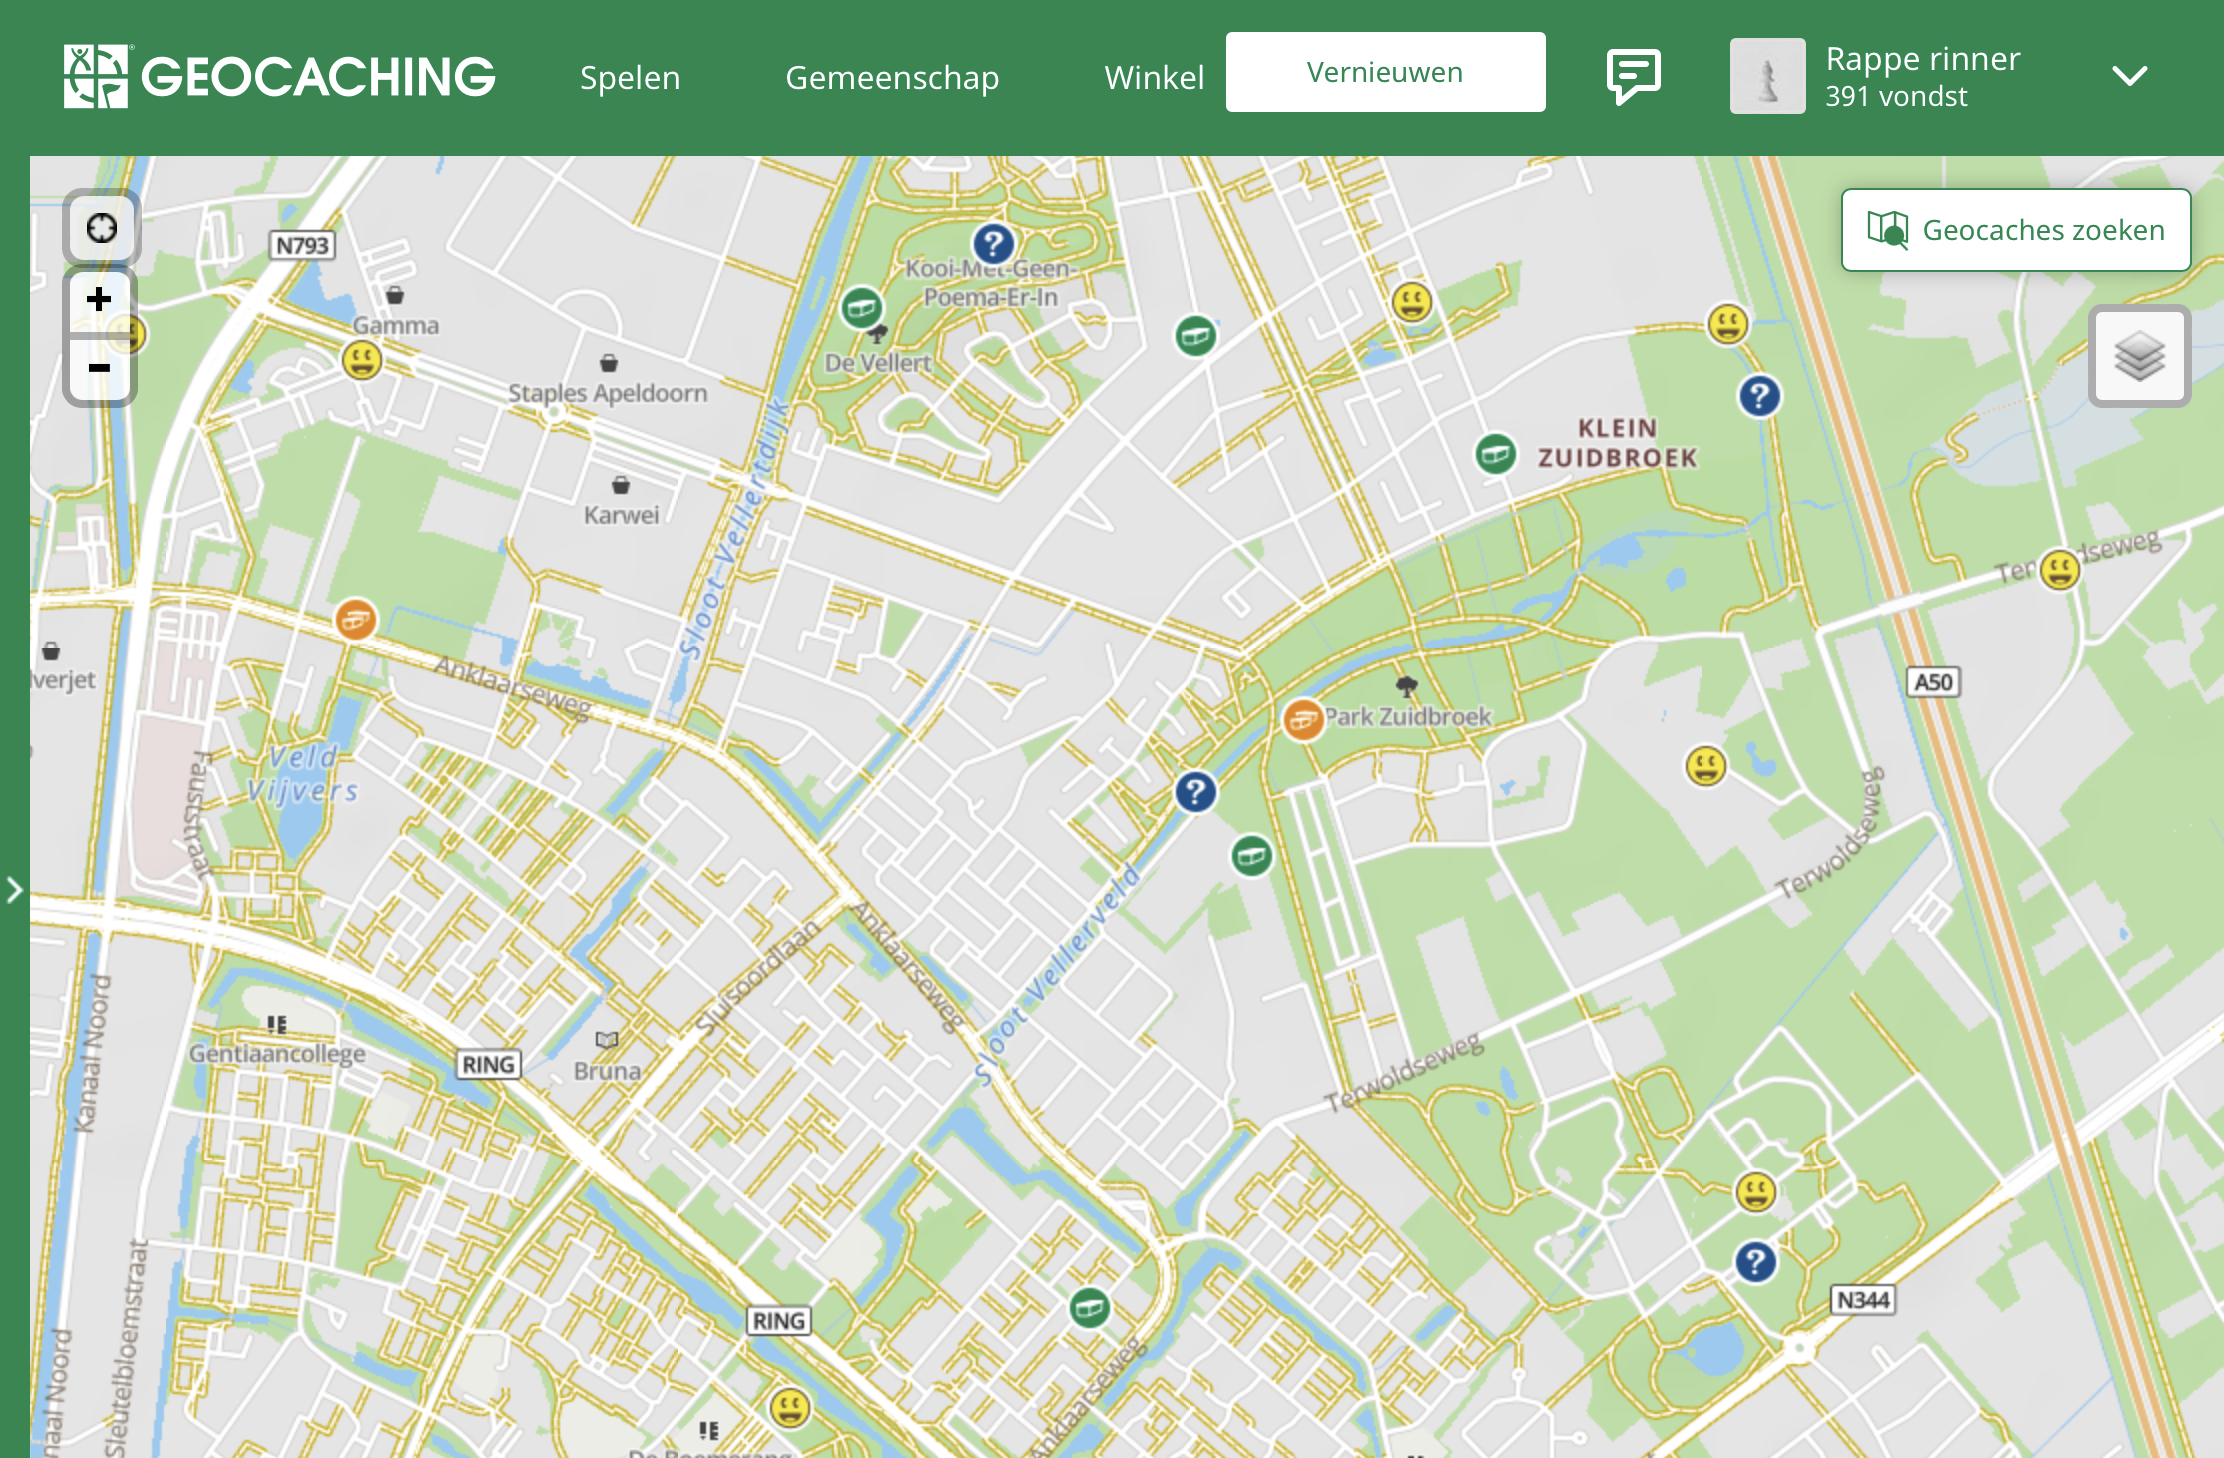Image resolution: width=2224 pixels, height=1458 pixels.
Task: Expand the left sidebar panel arrow
Action: (14, 890)
